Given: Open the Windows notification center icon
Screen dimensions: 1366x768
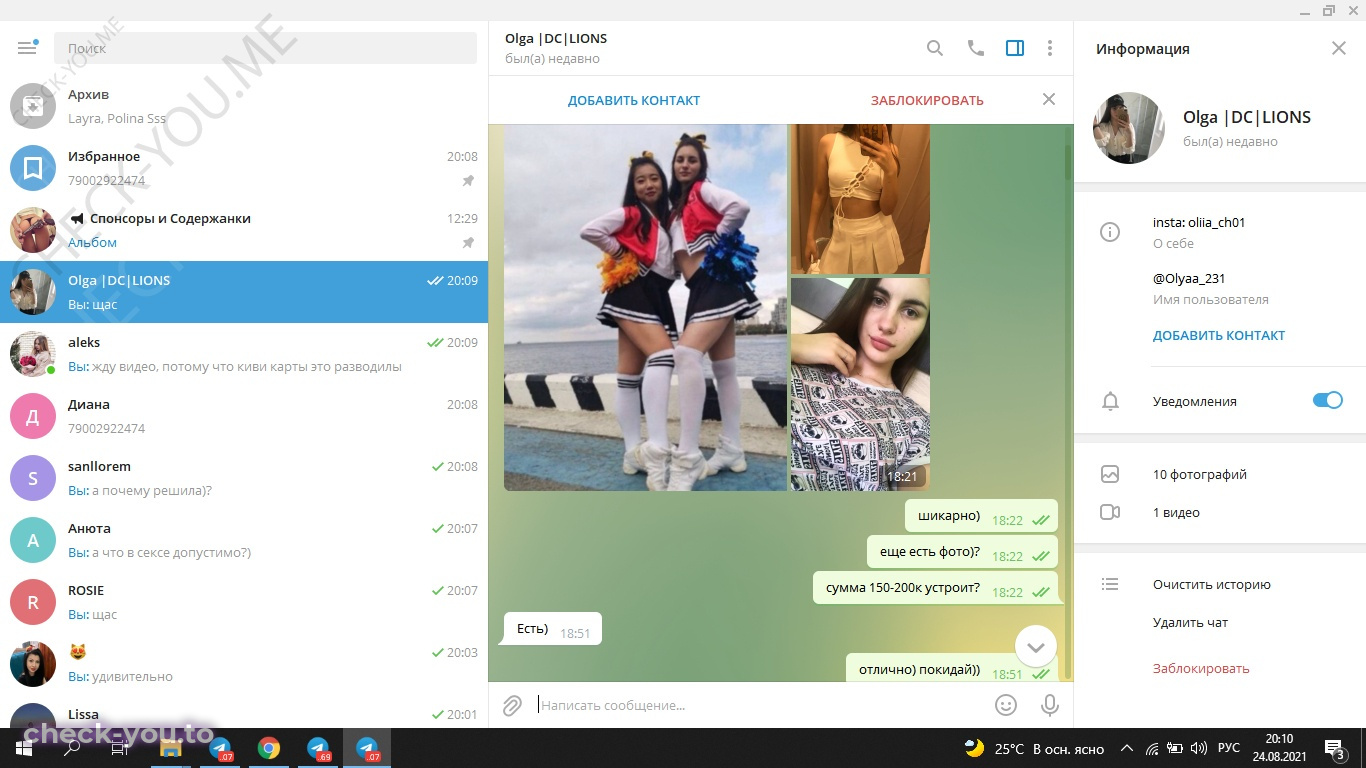Looking at the screenshot, I should [x=1334, y=748].
